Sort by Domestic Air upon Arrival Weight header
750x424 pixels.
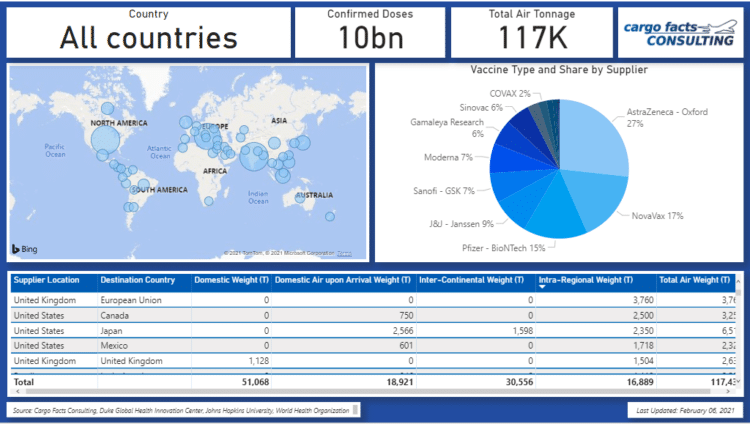coord(342,280)
